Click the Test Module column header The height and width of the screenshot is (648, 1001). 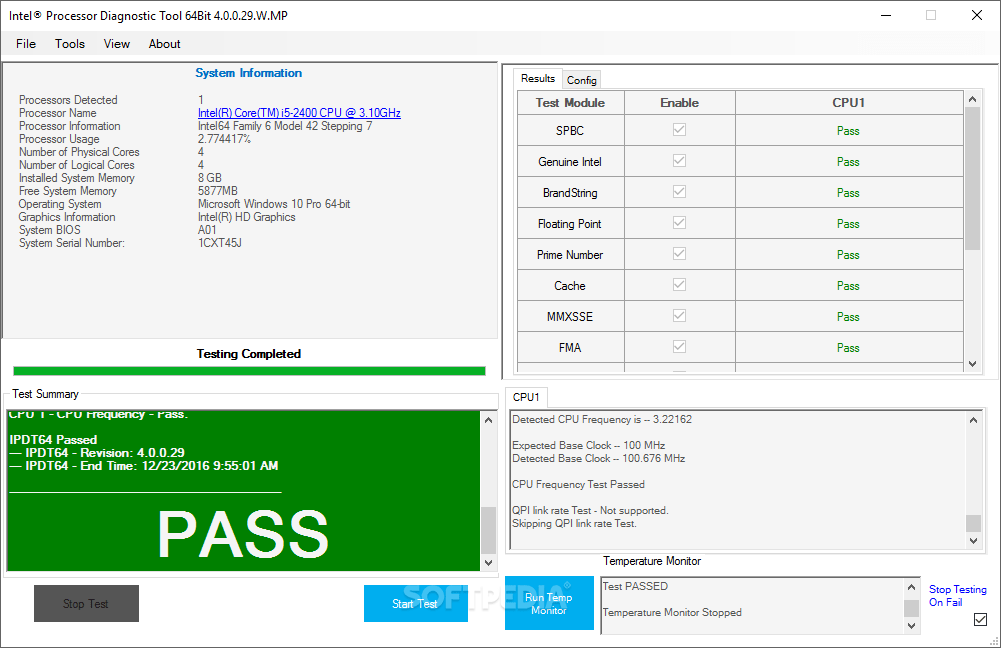570,103
